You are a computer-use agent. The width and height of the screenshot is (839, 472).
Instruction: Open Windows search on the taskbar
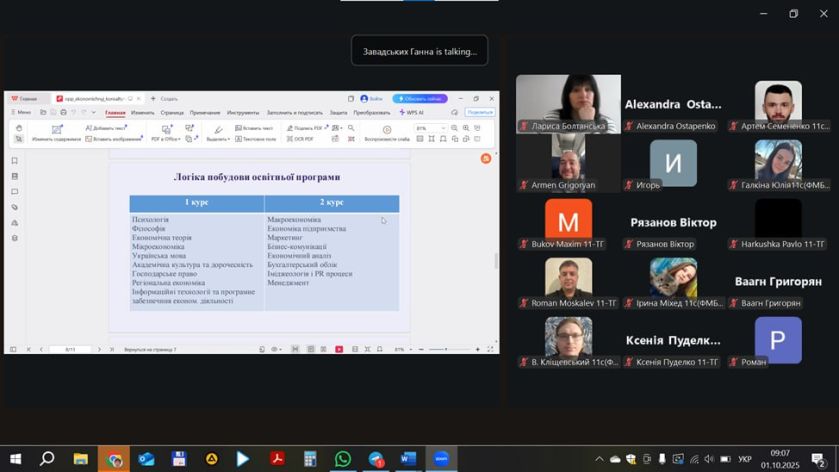tap(47, 459)
